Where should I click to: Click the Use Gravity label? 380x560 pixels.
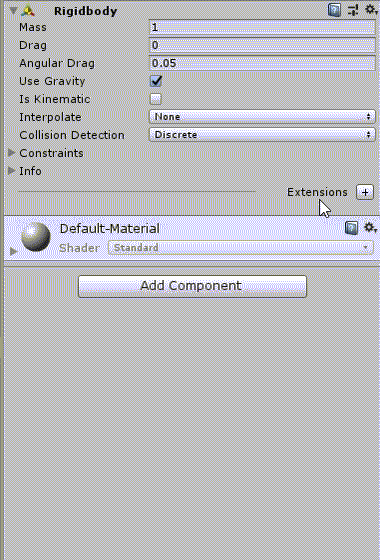coord(52,81)
